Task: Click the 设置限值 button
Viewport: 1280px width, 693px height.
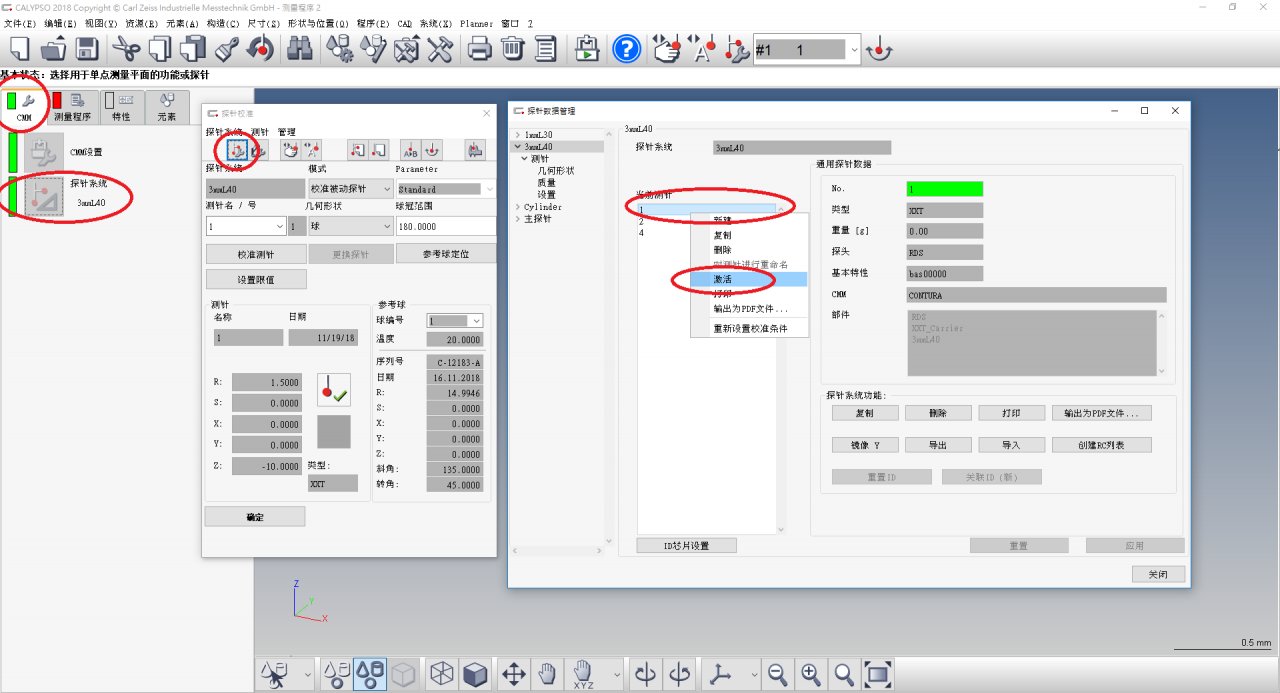Action: (x=256, y=280)
